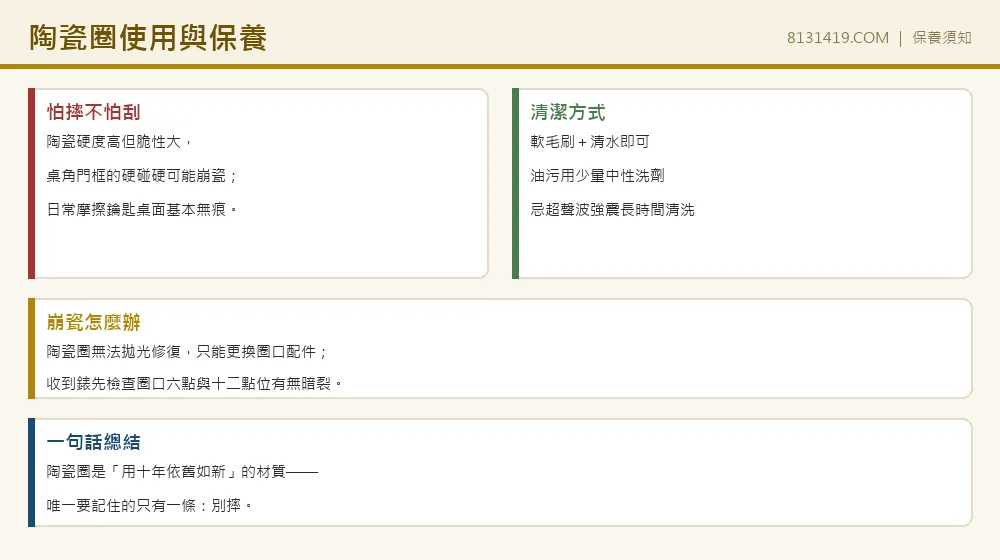Click the line 軟毛刷 + 清水即可
1000x560 pixels.
point(589,142)
